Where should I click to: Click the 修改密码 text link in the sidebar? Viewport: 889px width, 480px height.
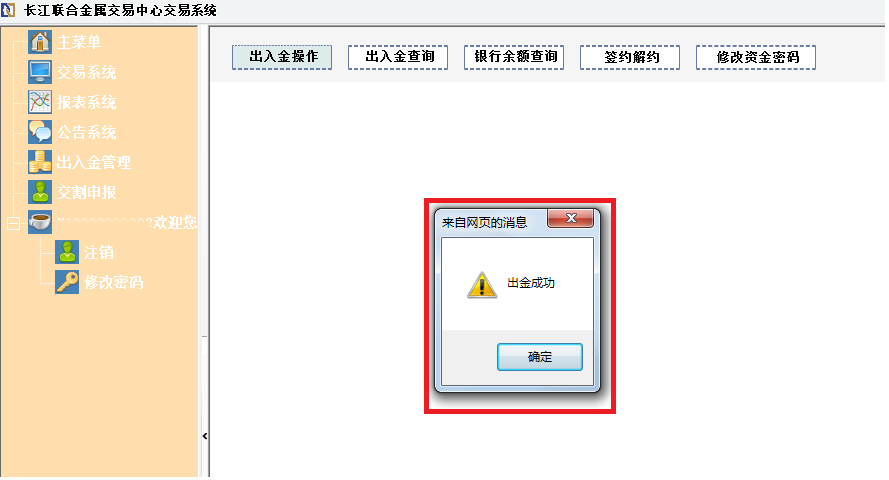113,282
